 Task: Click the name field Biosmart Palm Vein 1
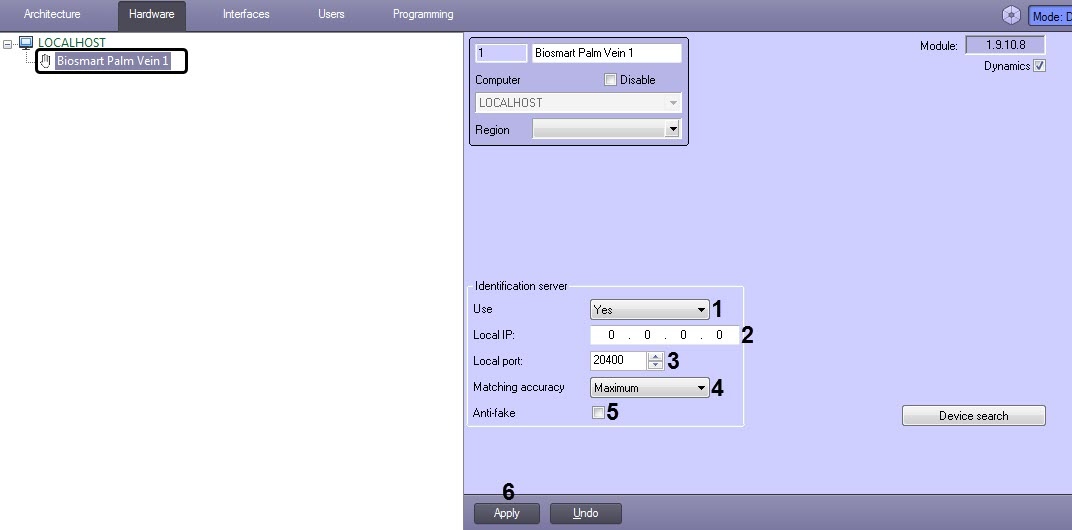pos(606,53)
